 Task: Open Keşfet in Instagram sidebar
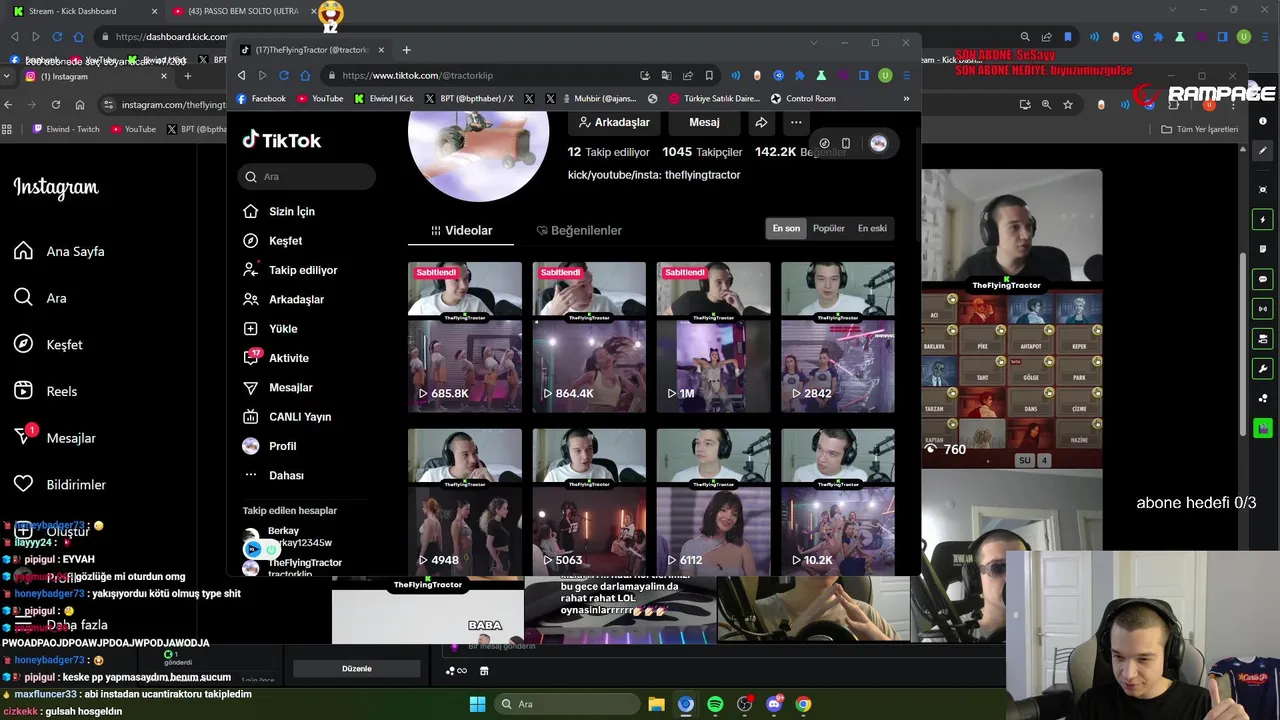point(48,344)
